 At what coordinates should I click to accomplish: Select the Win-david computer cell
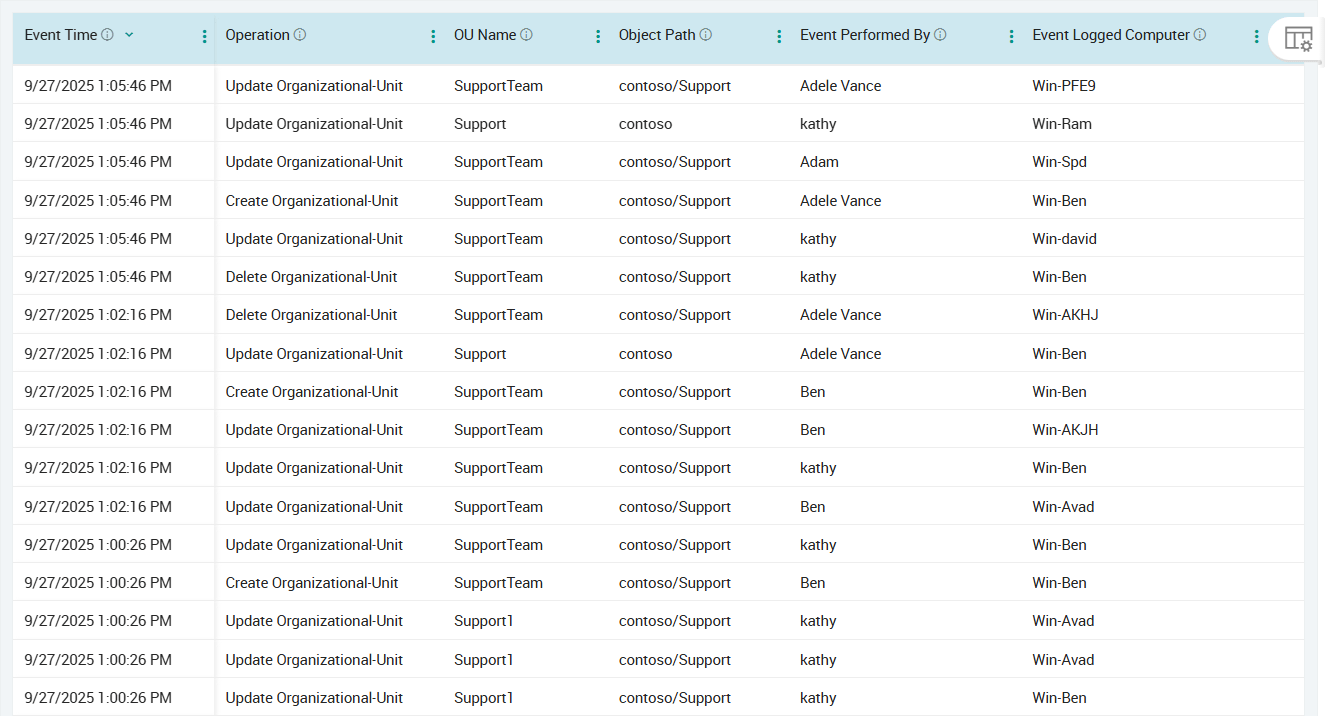1065,239
